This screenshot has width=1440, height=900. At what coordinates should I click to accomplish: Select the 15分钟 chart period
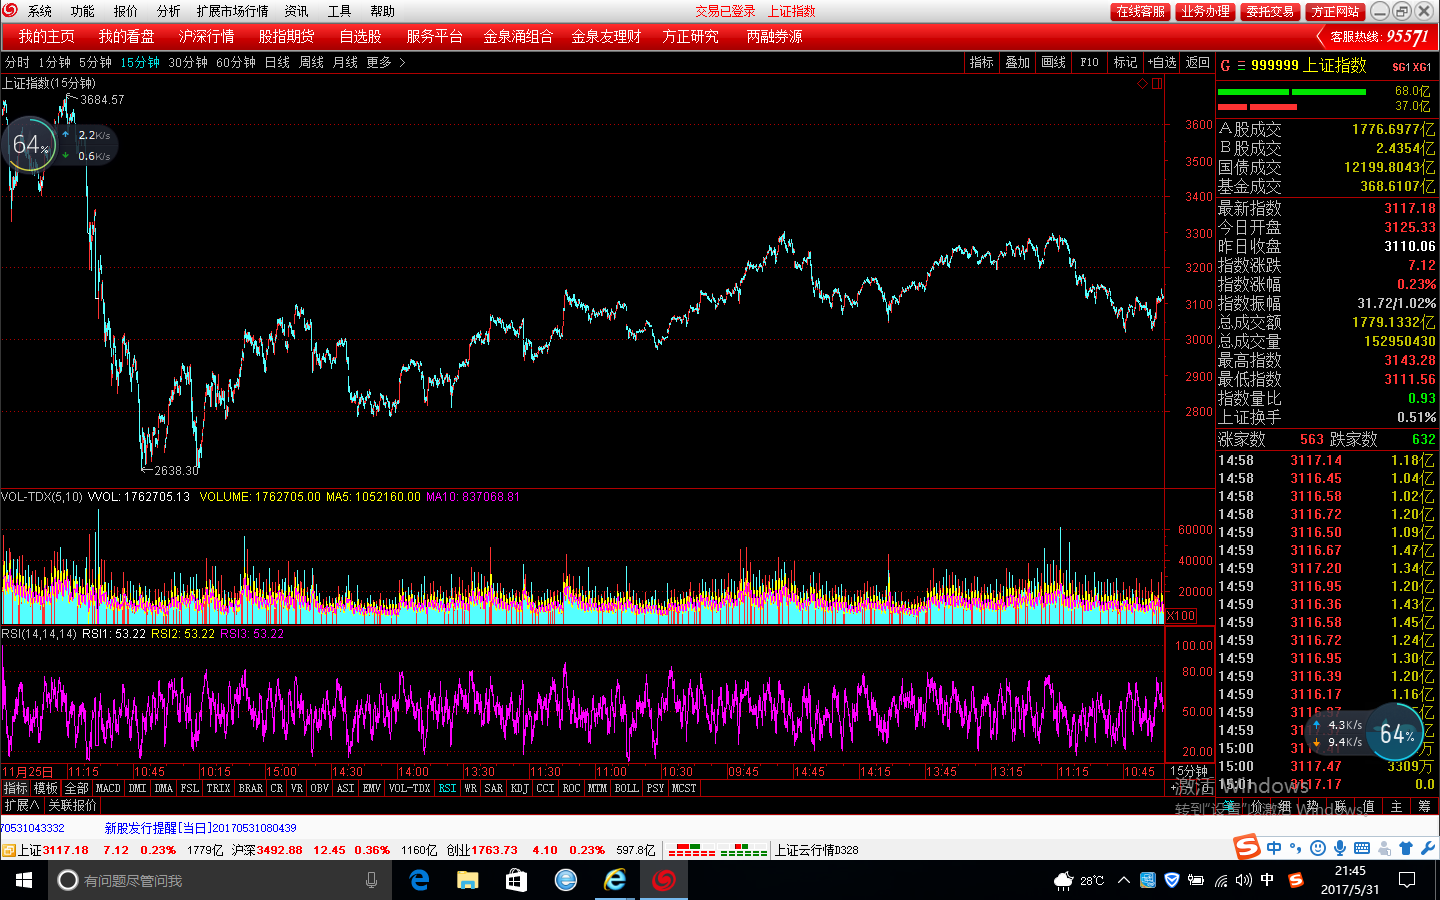tap(140, 62)
